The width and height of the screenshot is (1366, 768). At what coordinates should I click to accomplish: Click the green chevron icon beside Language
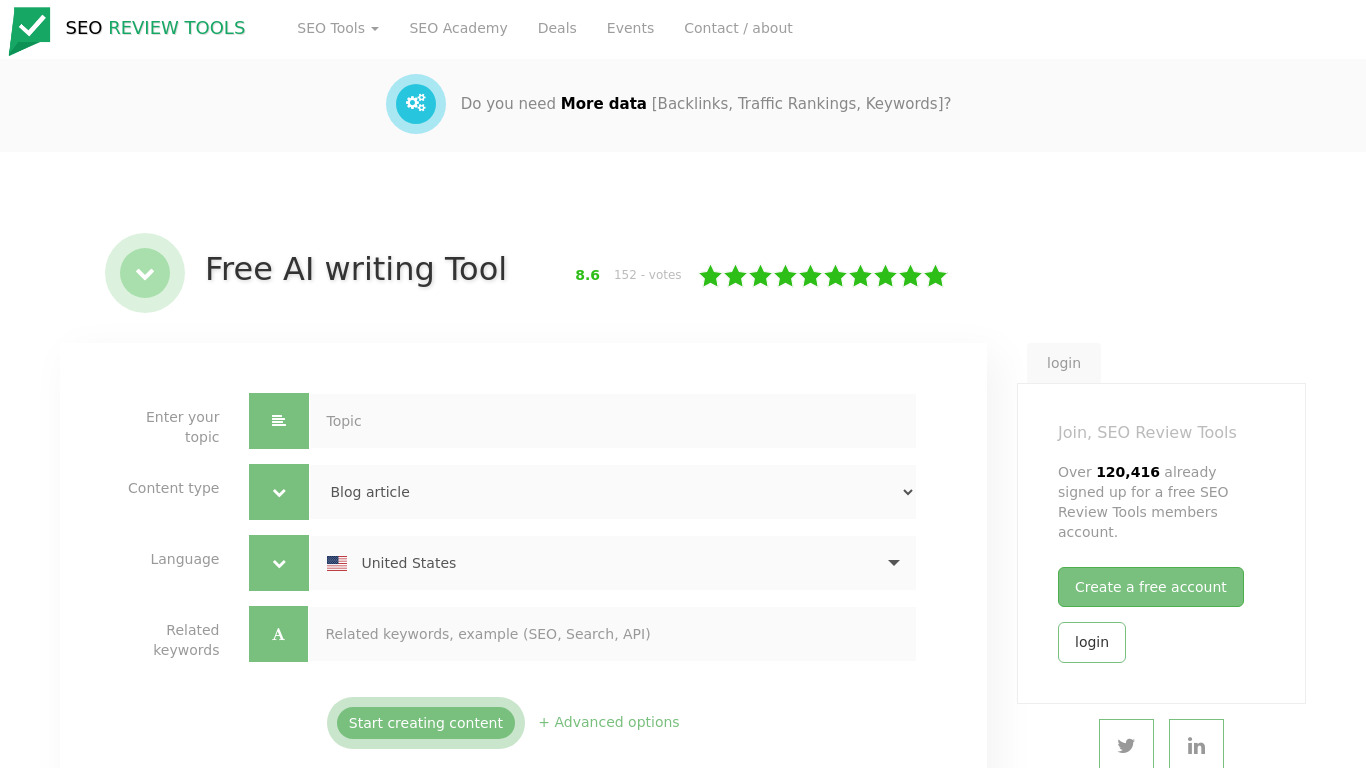(279, 563)
